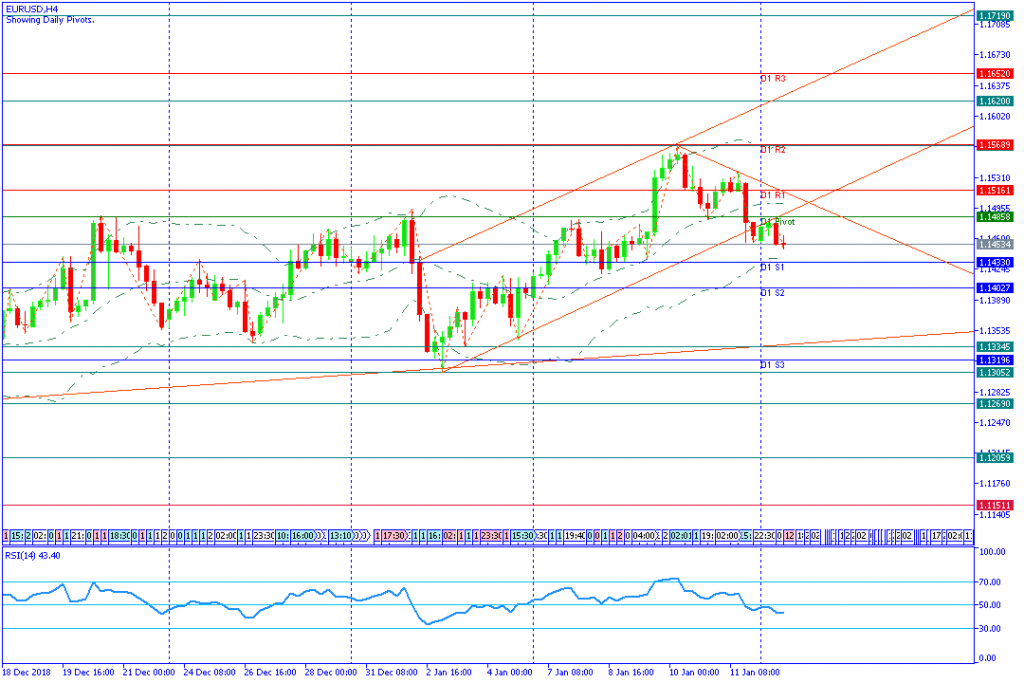Screen dimensions: 1024x683
Task: Click the 18:30 news event marker
Action: click(x=120, y=536)
